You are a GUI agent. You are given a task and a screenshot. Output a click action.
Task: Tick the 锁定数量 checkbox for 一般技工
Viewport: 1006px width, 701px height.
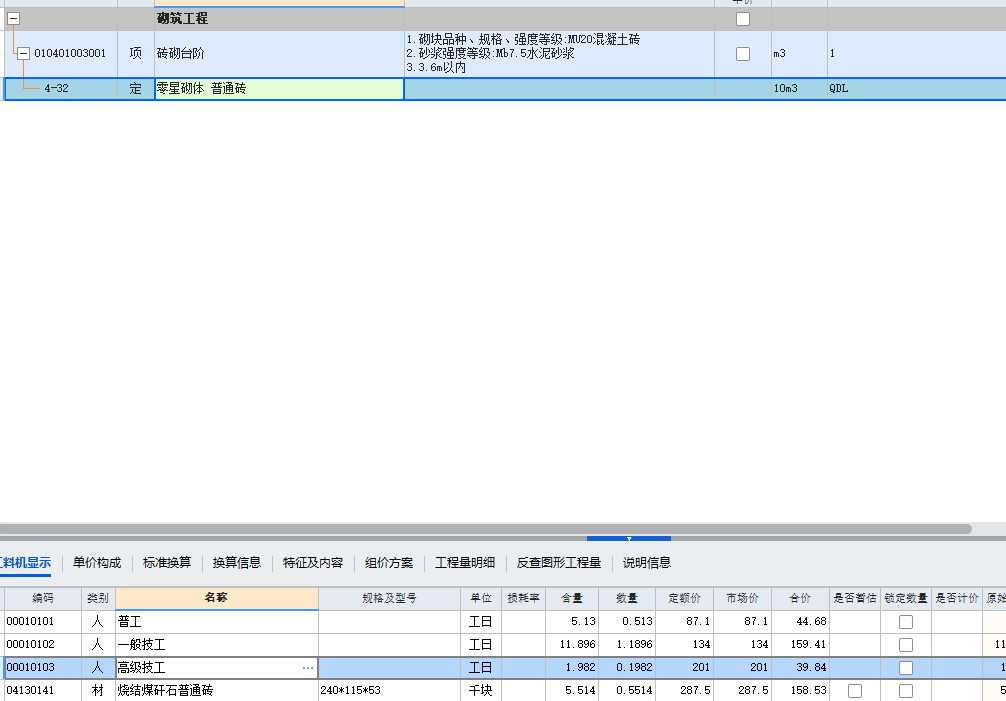click(x=905, y=645)
